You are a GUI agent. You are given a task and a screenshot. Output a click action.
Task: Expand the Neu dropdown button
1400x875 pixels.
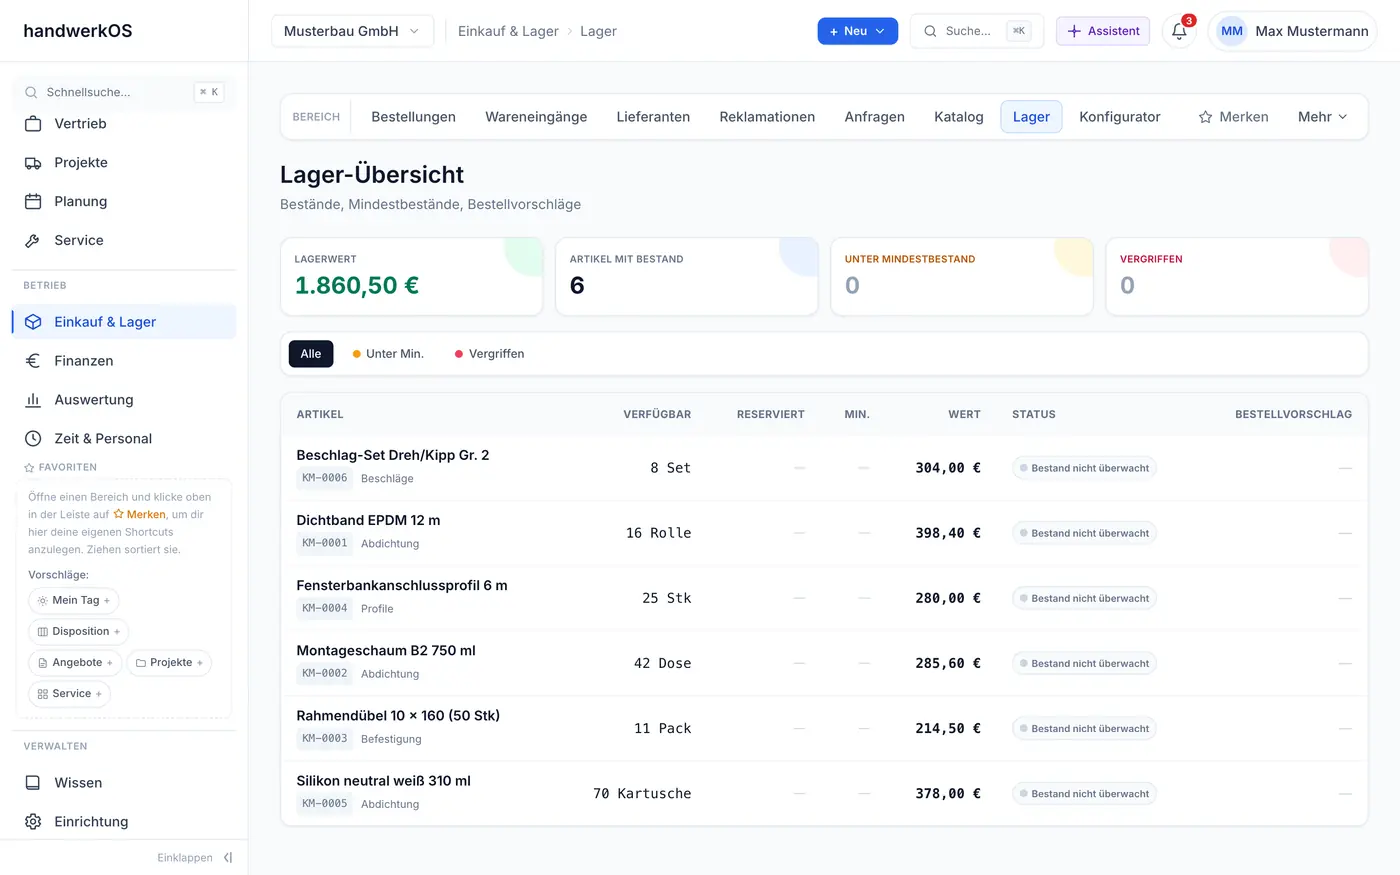click(858, 31)
